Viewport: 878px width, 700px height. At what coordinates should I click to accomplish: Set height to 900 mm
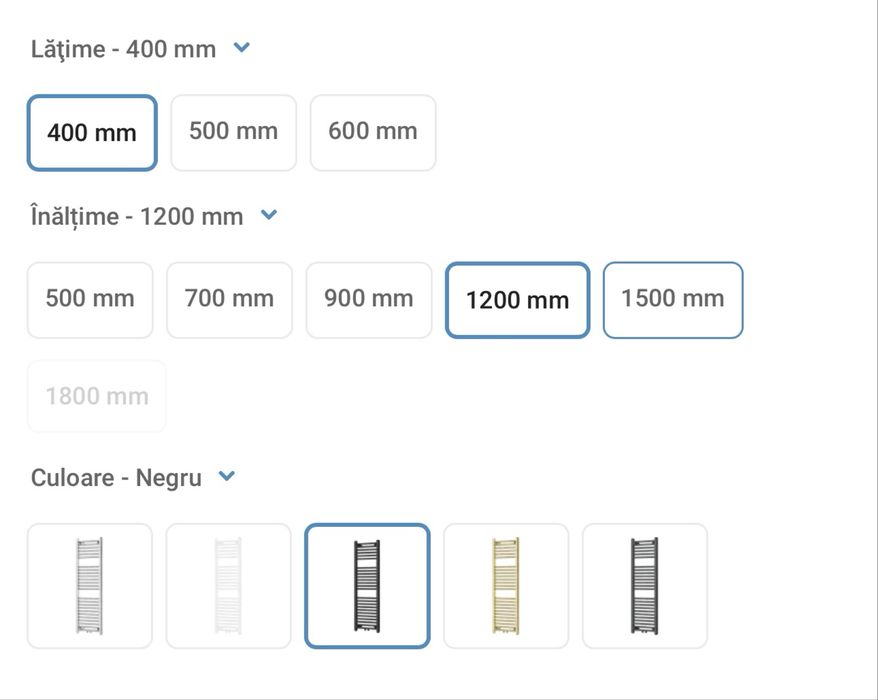click(369, 299)
